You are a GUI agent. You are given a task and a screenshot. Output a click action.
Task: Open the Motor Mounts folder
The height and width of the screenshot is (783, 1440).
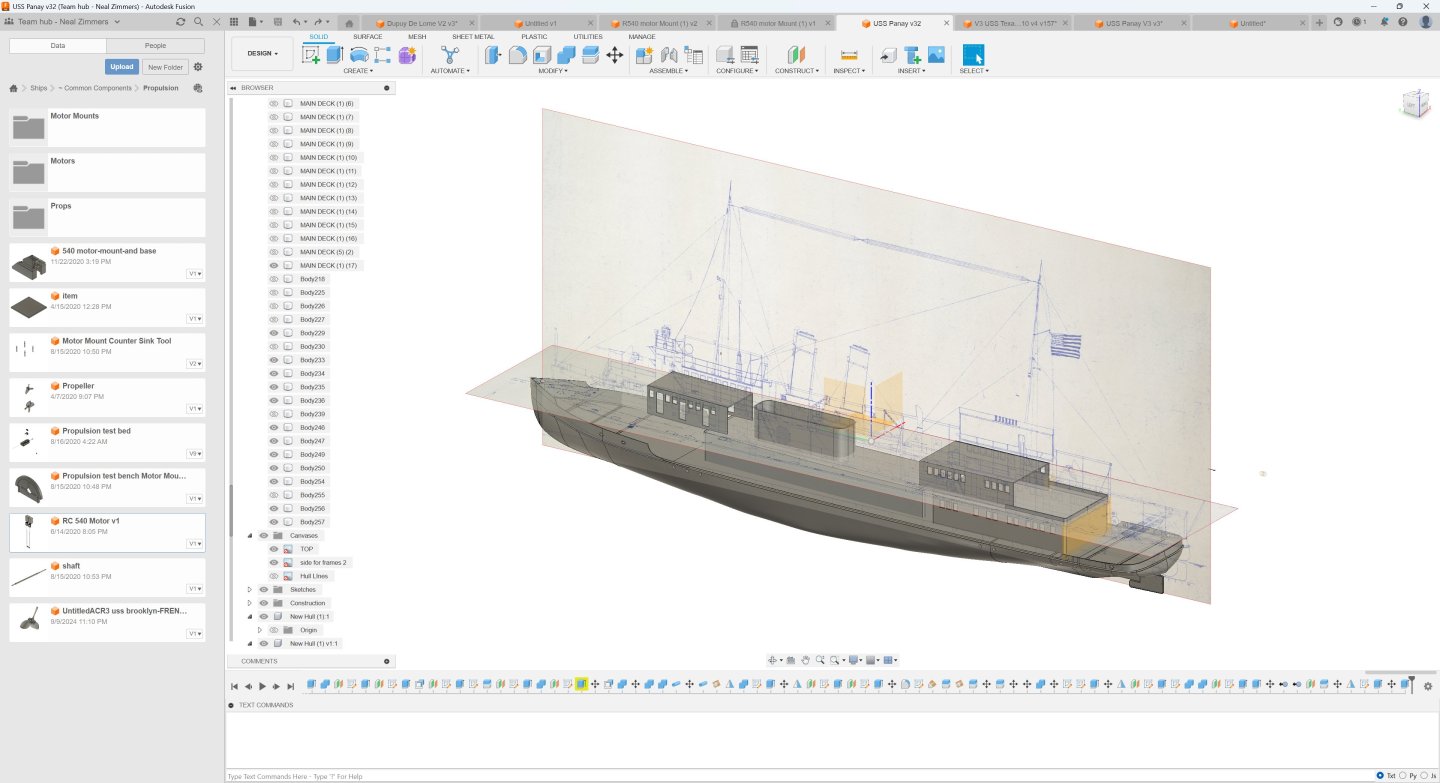click(107, 127)
